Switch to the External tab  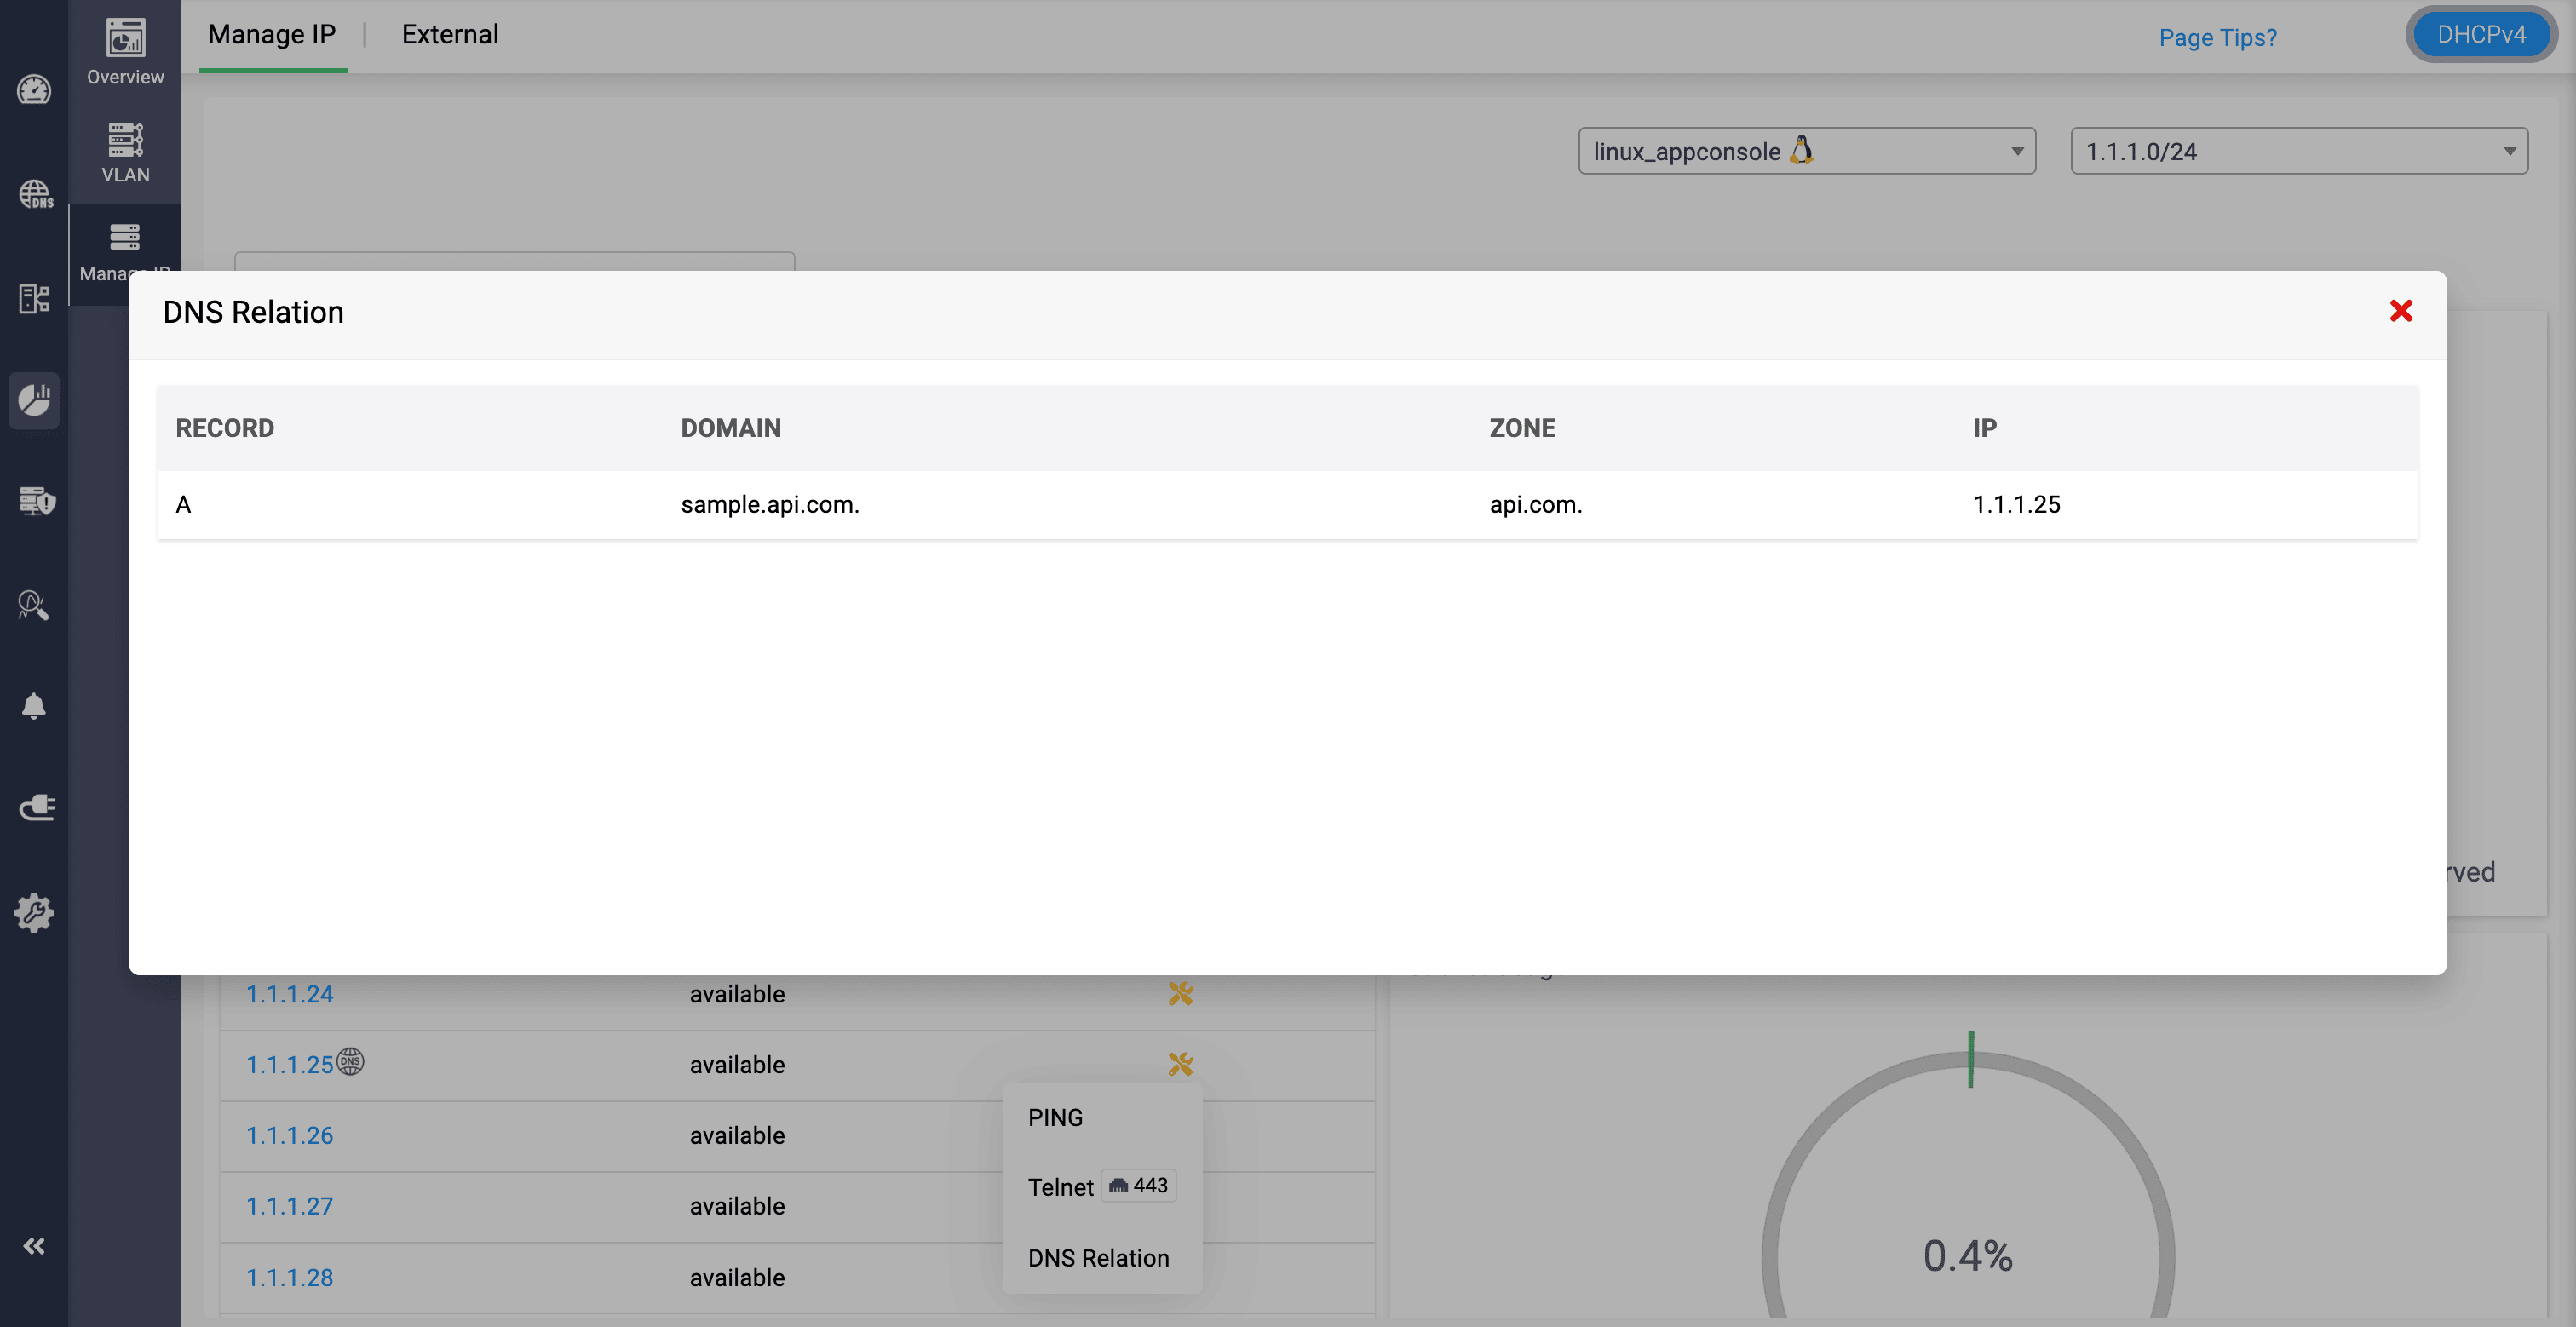[x=450, y=35]
